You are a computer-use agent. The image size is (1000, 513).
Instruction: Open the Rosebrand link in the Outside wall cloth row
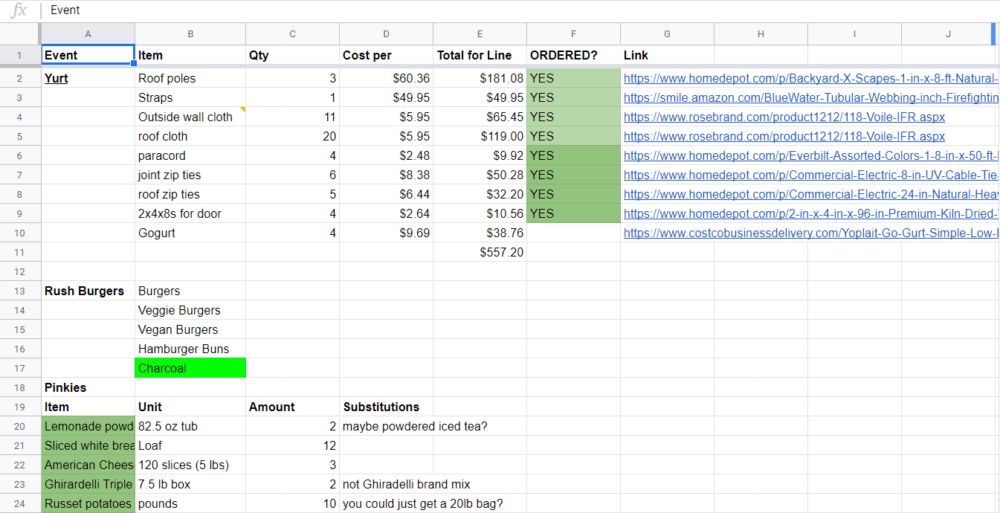tap(784, 117)
